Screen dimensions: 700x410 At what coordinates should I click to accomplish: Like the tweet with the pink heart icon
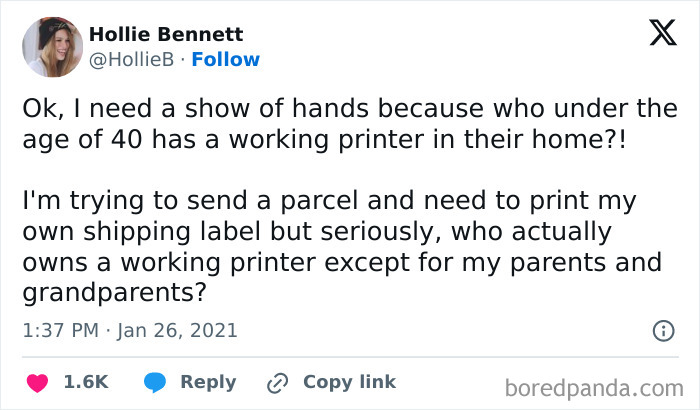click(38, 383)
